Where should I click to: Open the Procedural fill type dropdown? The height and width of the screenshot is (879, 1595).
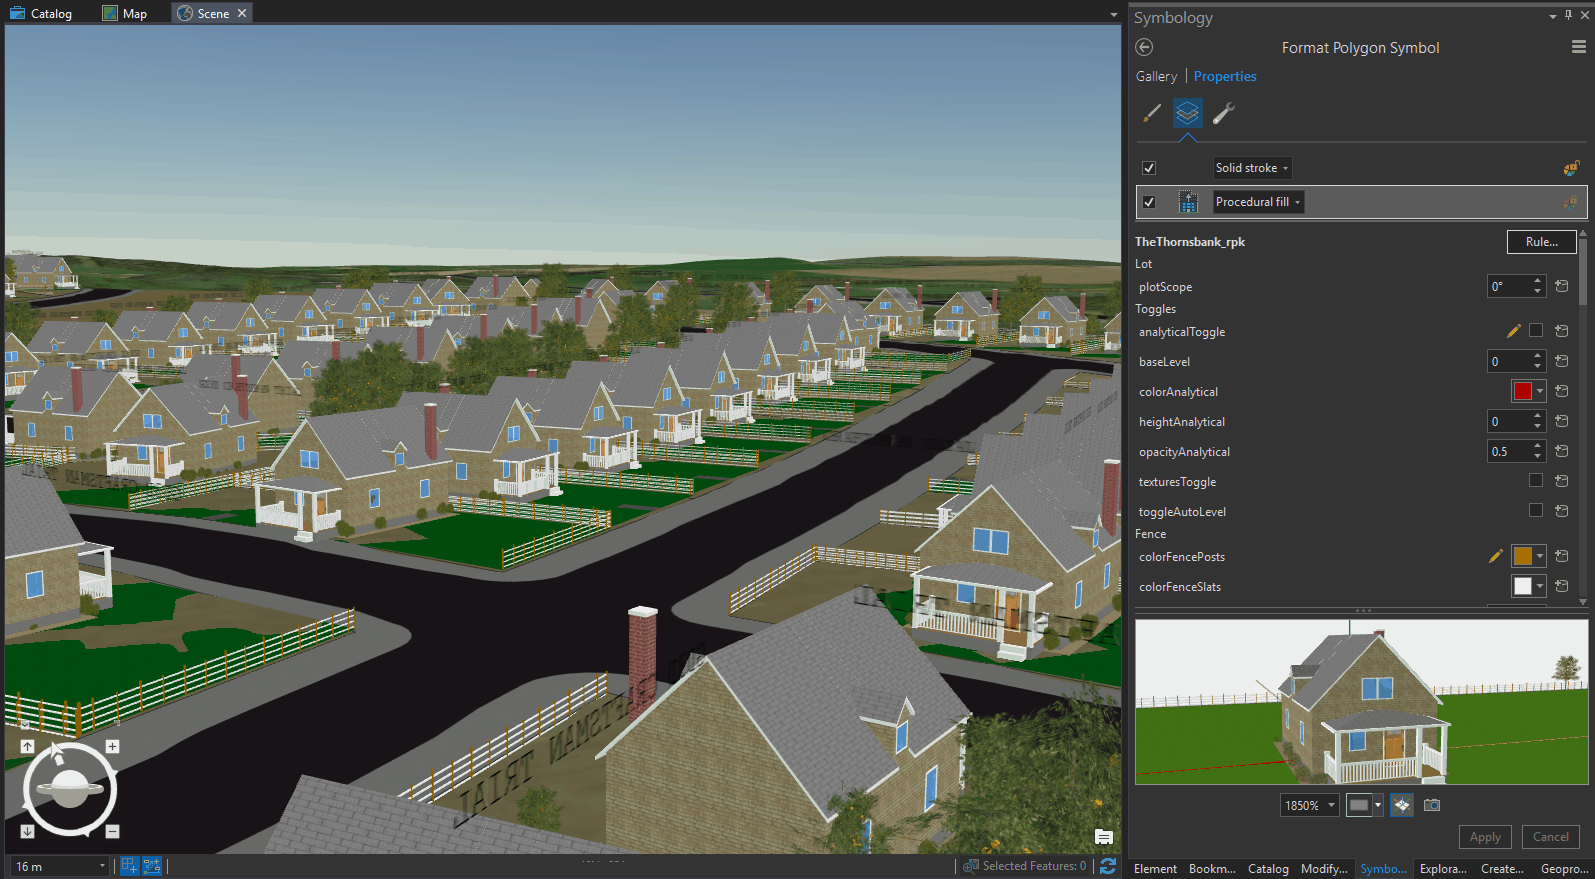(x=1258, y=202)
